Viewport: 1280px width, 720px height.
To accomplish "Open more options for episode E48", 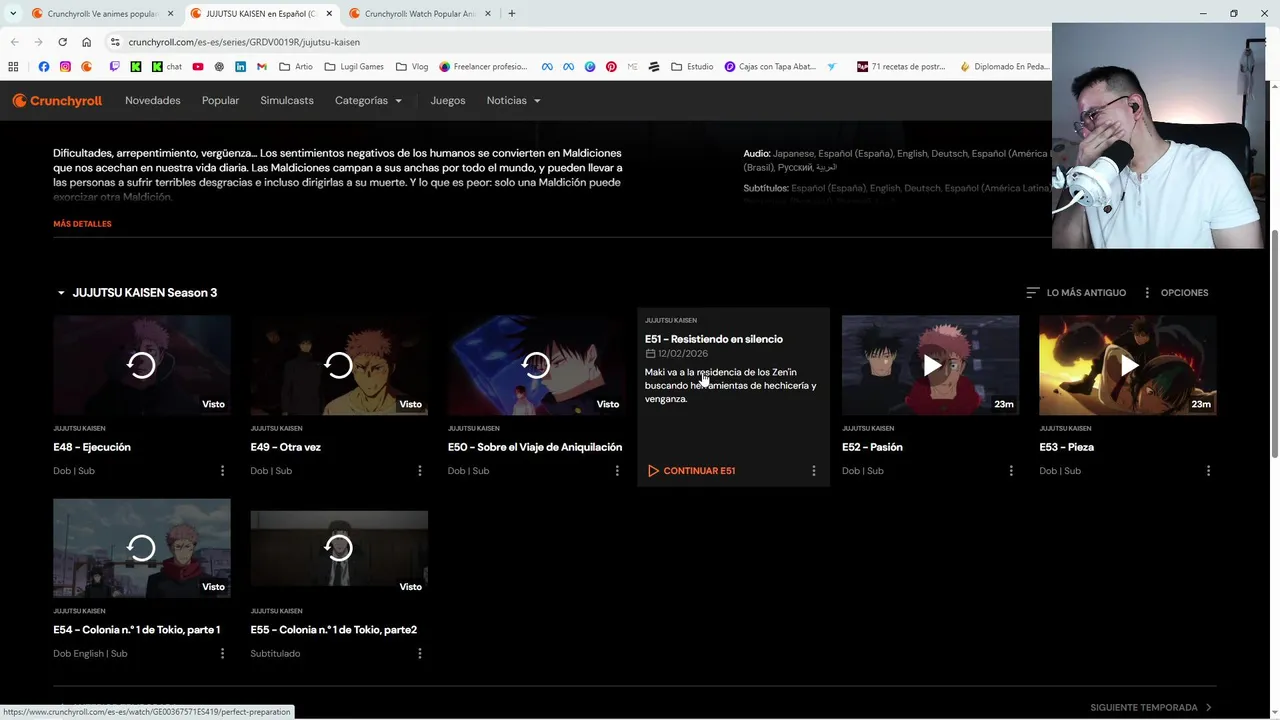I will [222, 471].
